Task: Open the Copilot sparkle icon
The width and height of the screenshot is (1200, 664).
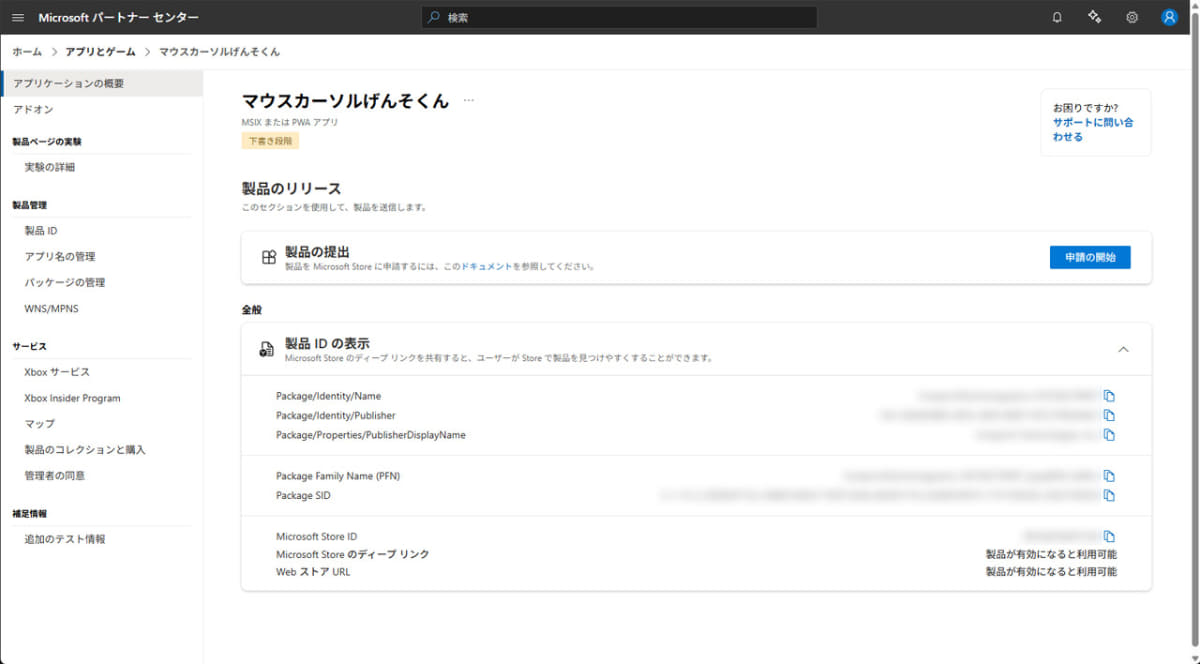Action: [1094, 17]
